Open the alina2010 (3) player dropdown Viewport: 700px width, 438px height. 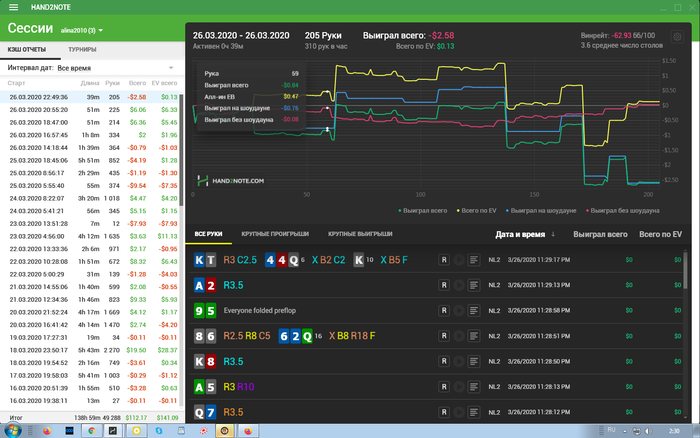pos(82,30)
